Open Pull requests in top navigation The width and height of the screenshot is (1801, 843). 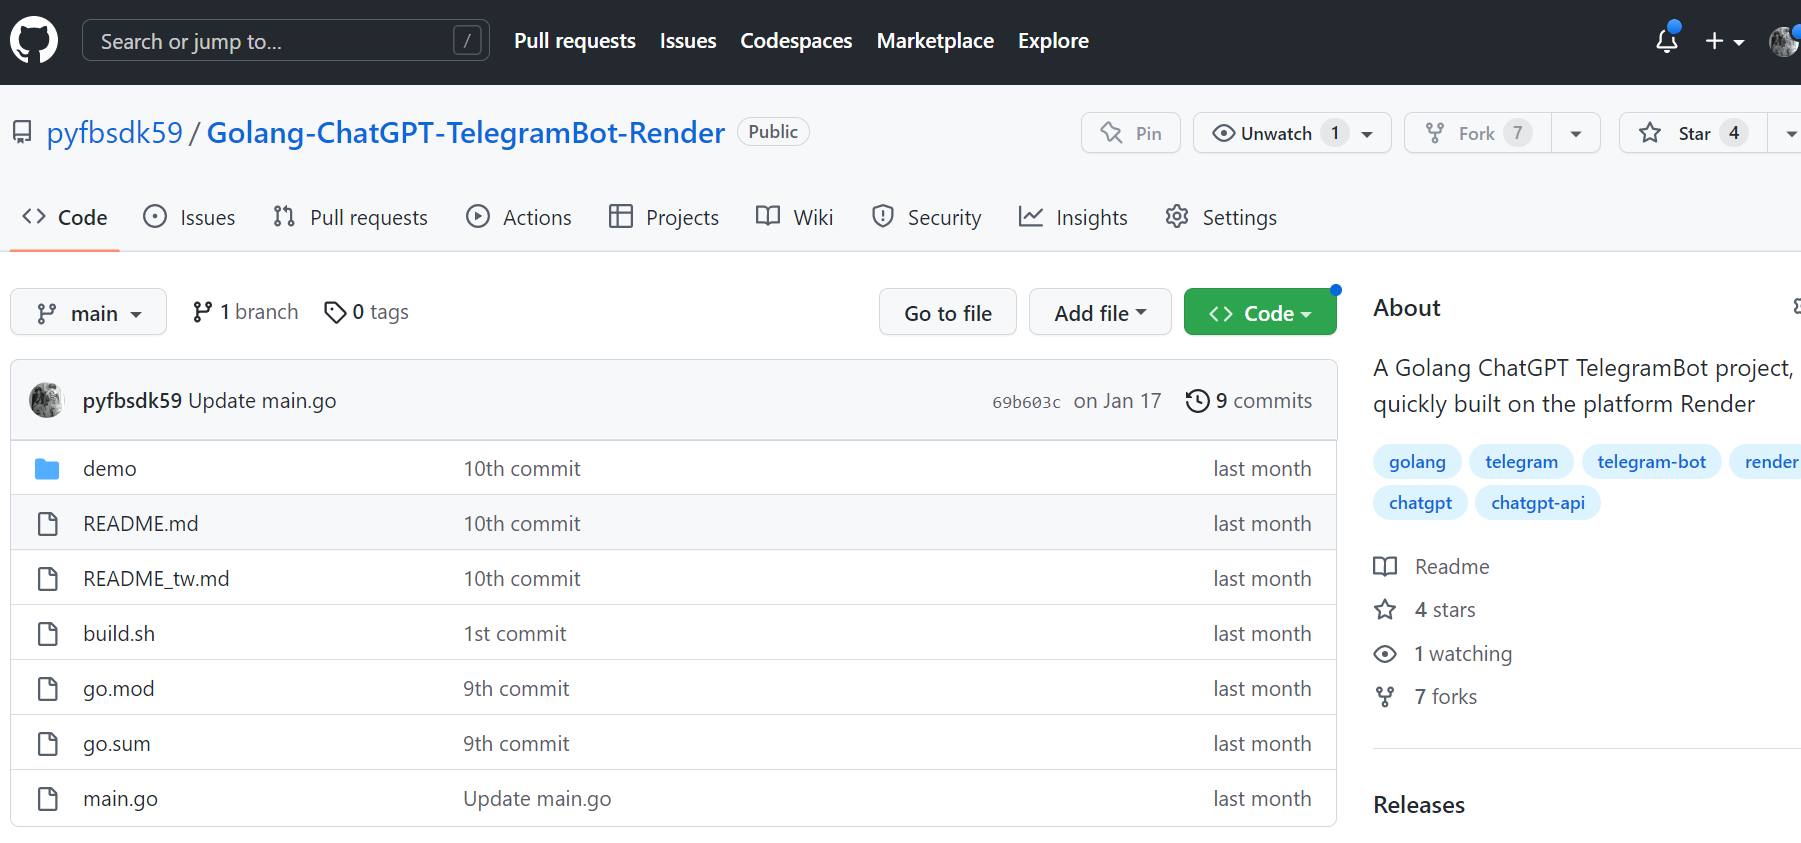click(x=575, y=41)
